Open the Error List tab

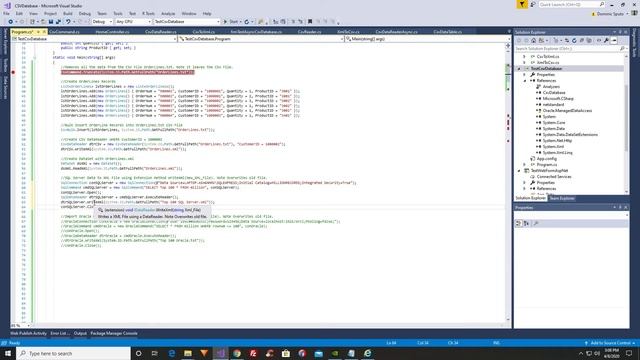click(x=60, y=333)
